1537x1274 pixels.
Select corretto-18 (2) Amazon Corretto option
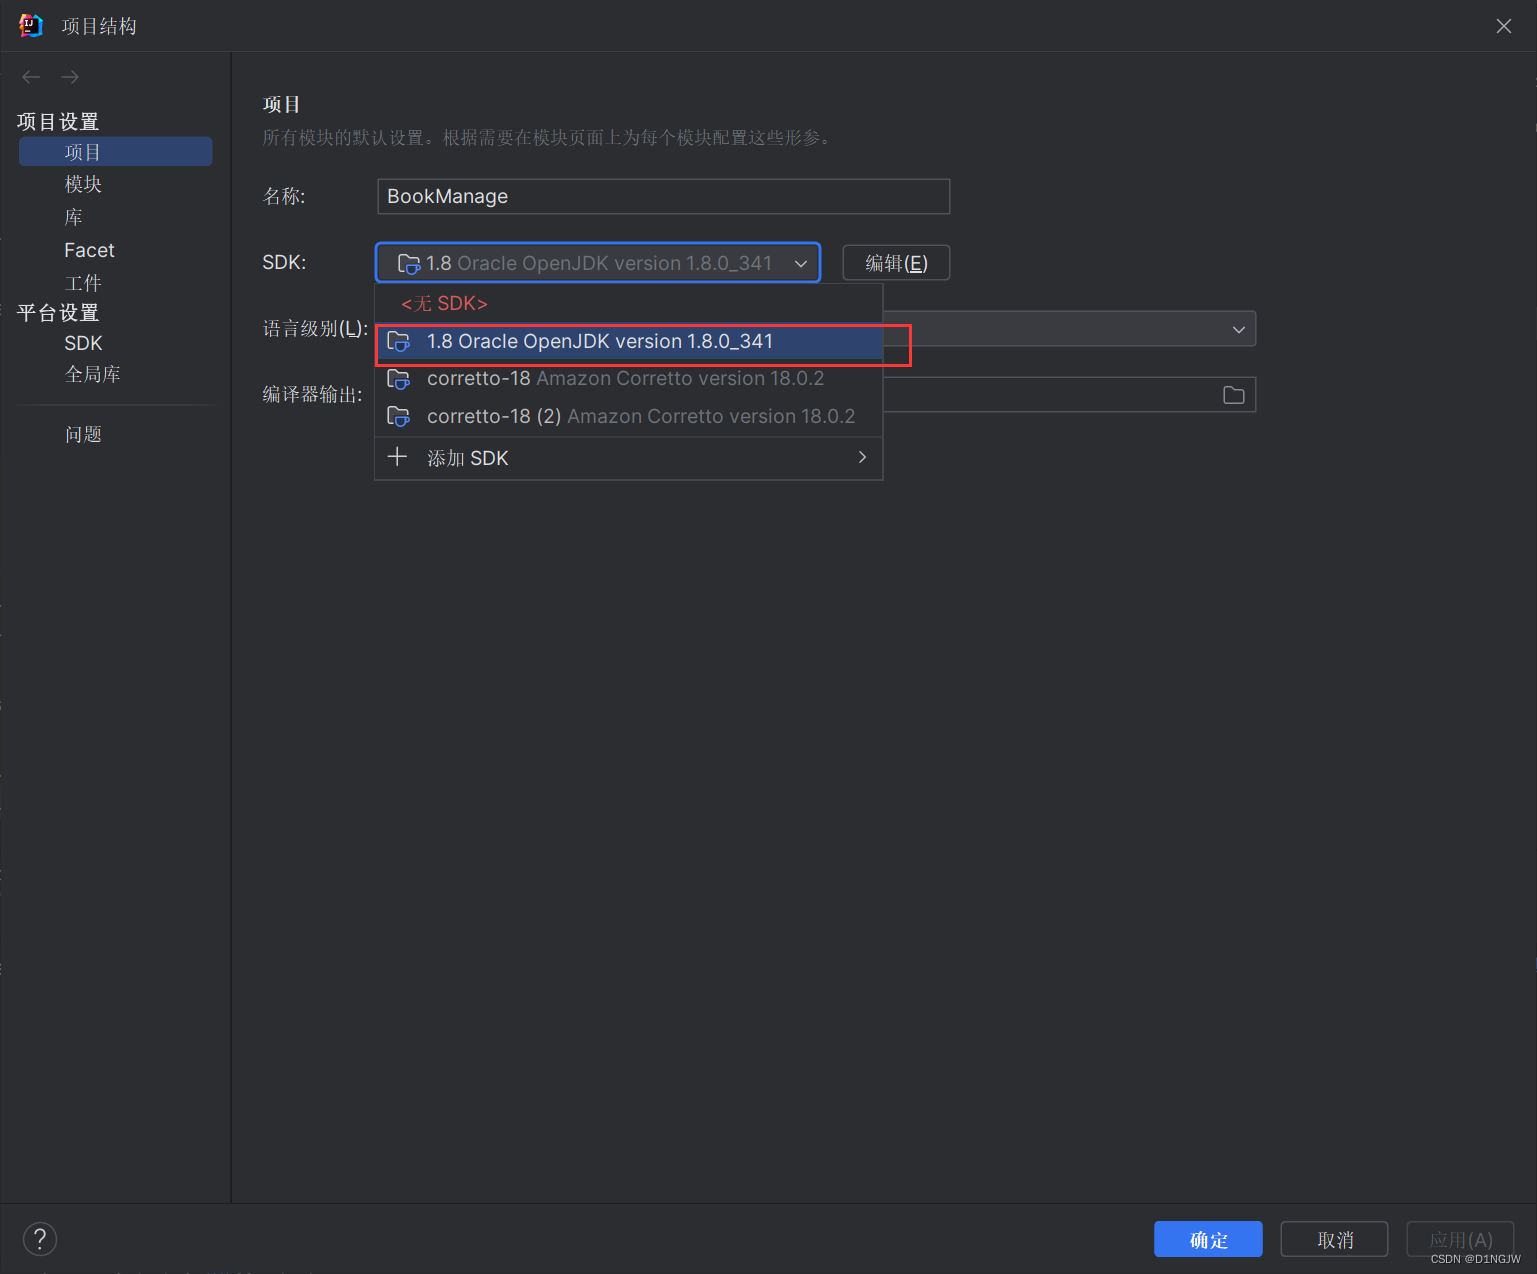629,416
